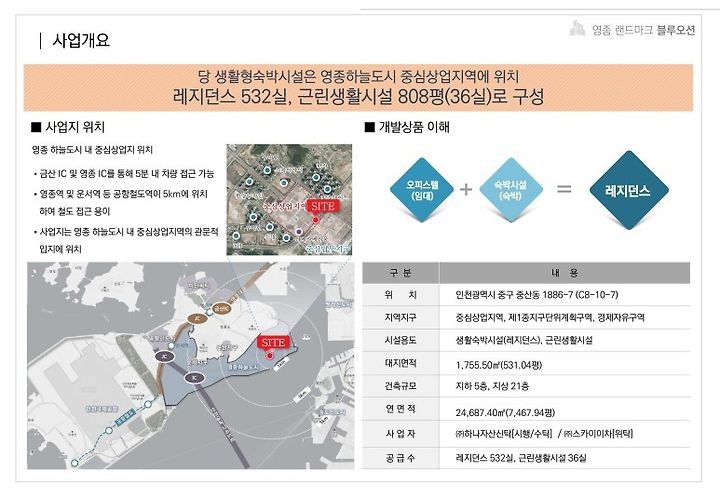Click banner line 당 생활형숙박시설은 영종하늘도시
The height and width of the screenshot is (498, 720).
358,76
